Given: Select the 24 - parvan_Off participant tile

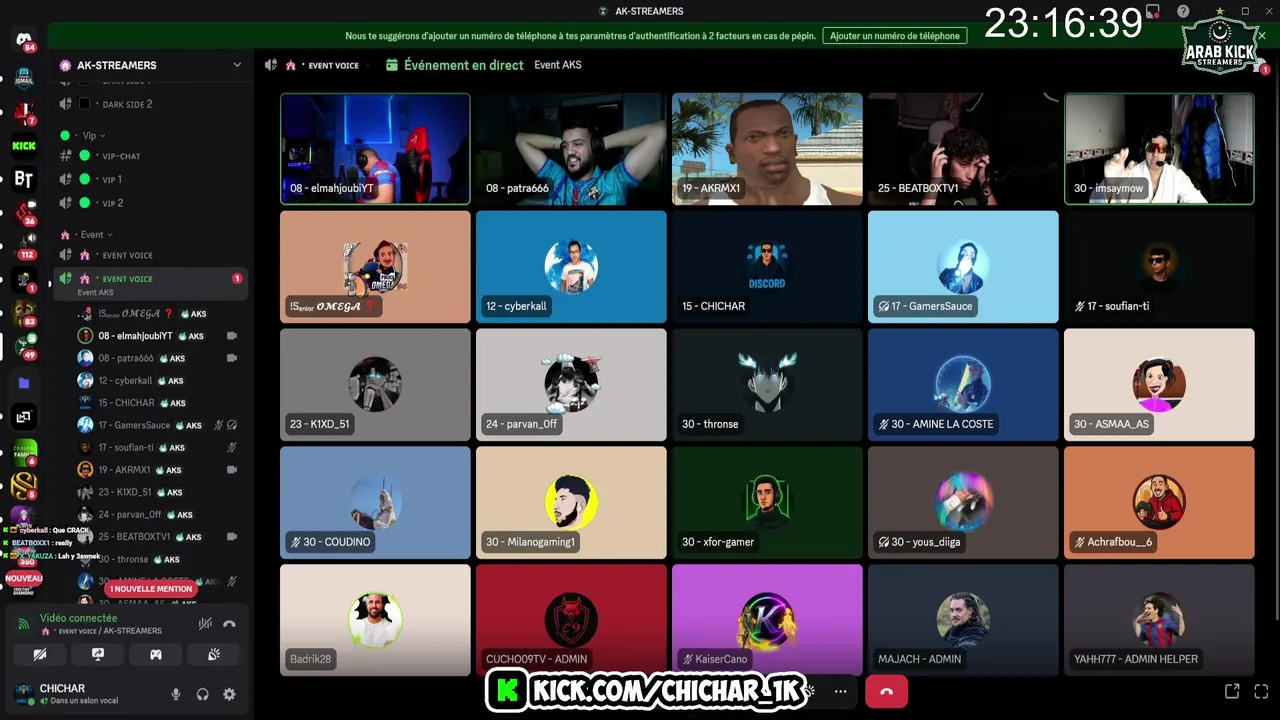Looking at the screenshot, I should point(571,385).
